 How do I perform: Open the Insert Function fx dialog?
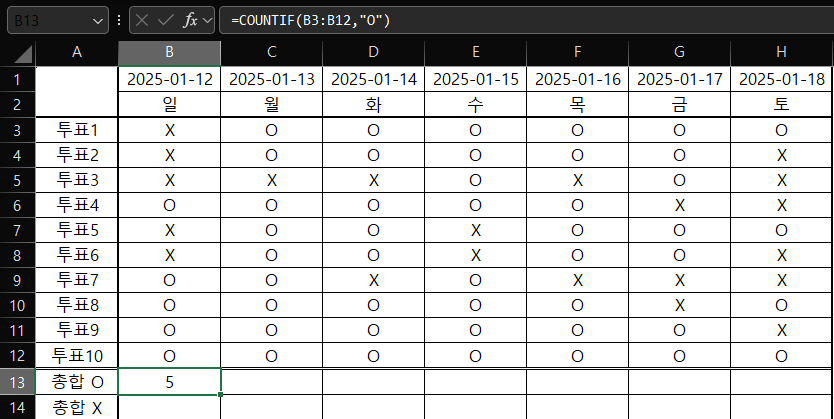[x=190, y=20]
